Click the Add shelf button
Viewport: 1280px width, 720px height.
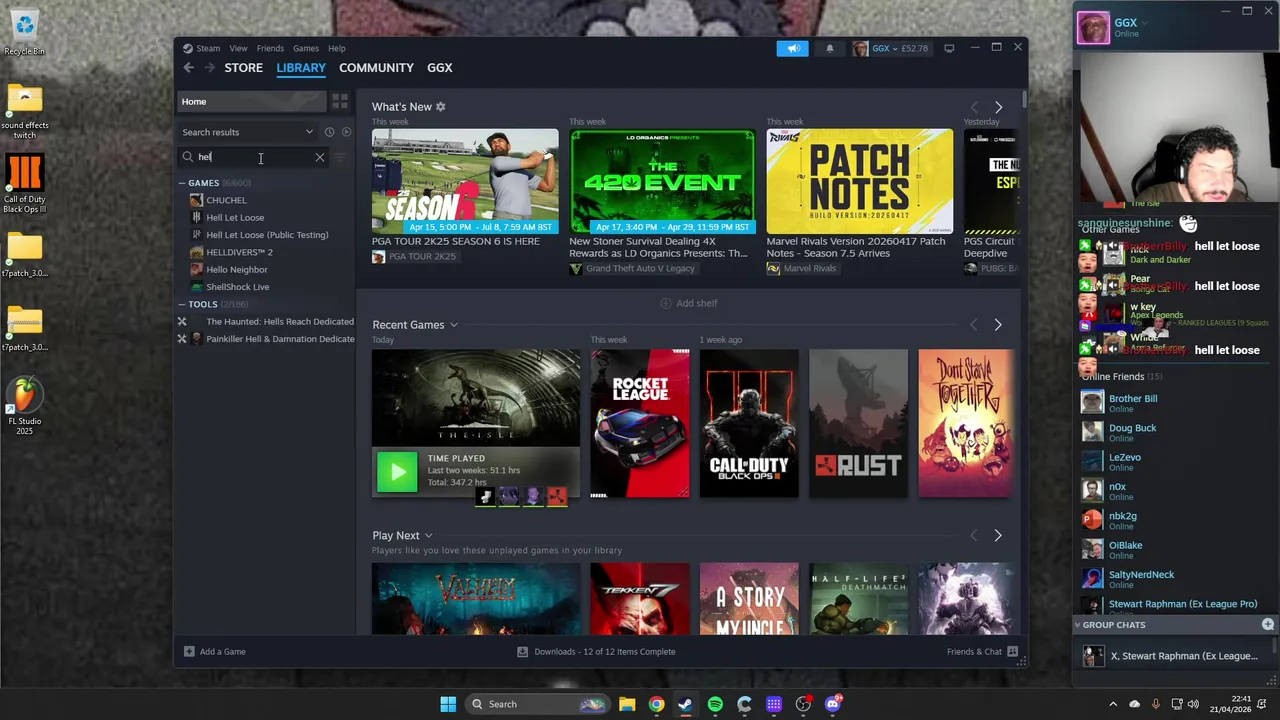[689, 303]
